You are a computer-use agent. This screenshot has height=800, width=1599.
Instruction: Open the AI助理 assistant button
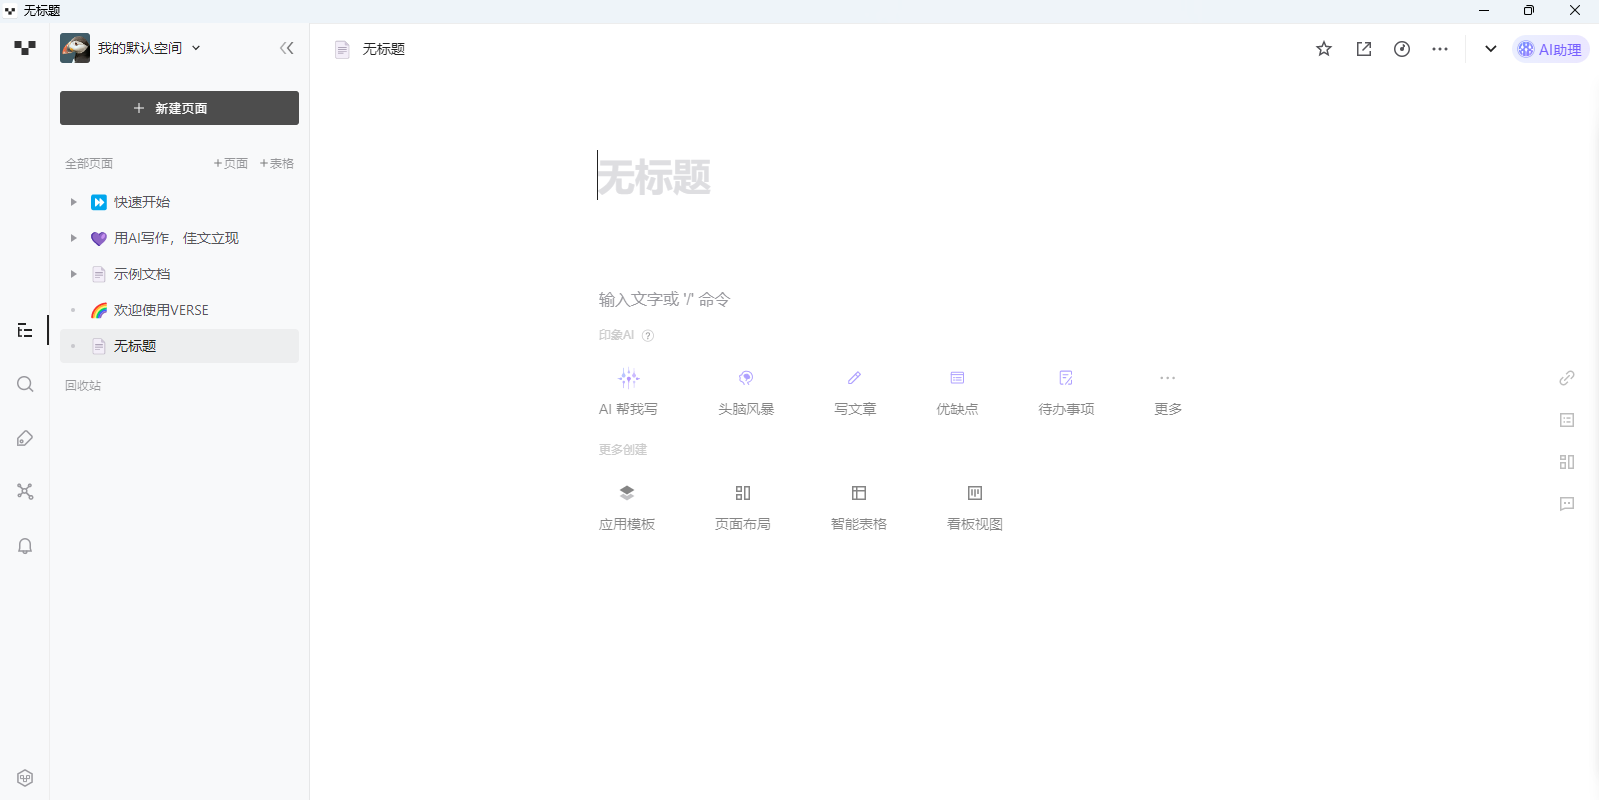pyautogui.click(x=1550, y=49)
